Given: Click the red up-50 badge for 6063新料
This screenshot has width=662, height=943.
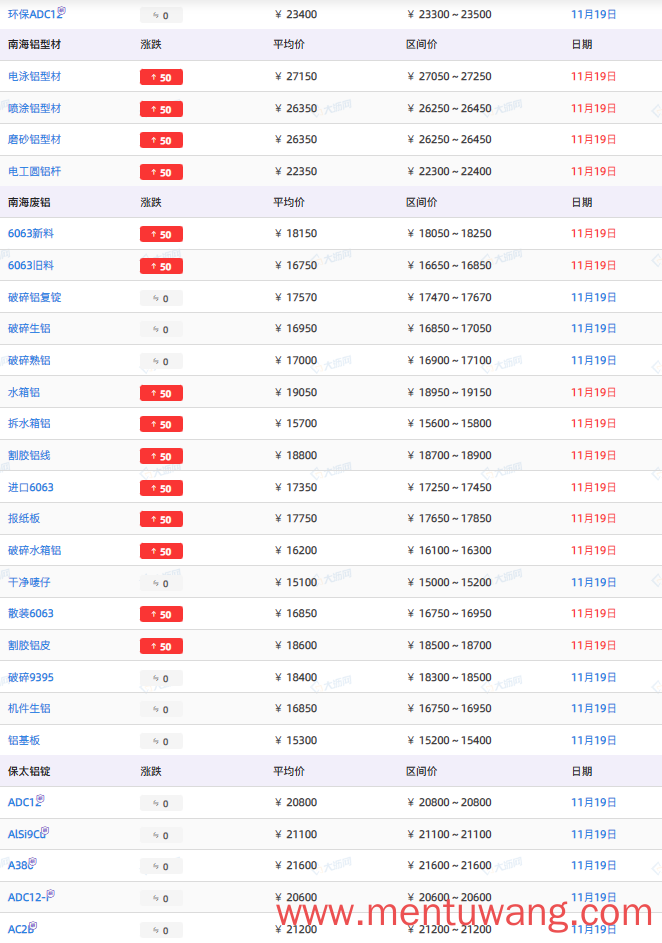Looking at the screenshot, I should pyautogui.click(x=161, y=234).
